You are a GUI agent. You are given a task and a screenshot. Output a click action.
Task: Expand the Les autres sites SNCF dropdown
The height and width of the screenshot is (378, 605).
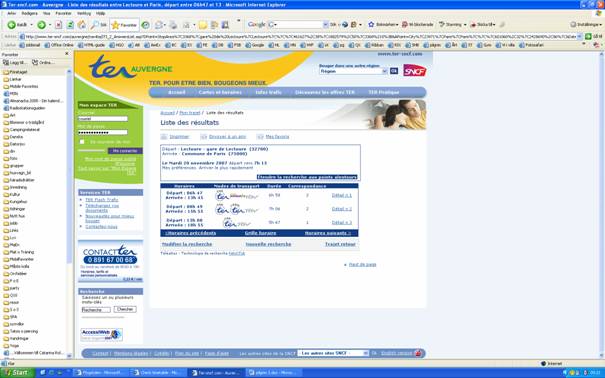point(333,353)
